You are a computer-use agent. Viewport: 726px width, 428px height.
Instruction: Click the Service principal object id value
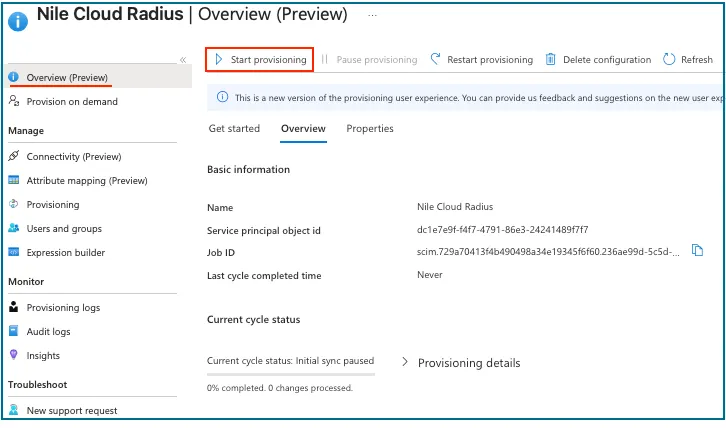[x=502, y=230]
